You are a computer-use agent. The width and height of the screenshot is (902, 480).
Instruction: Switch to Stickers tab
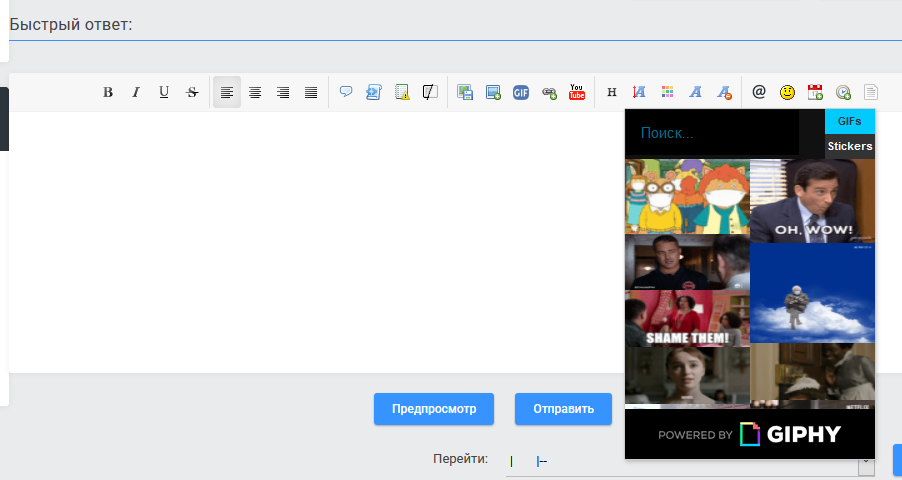(x=850, y=146)
